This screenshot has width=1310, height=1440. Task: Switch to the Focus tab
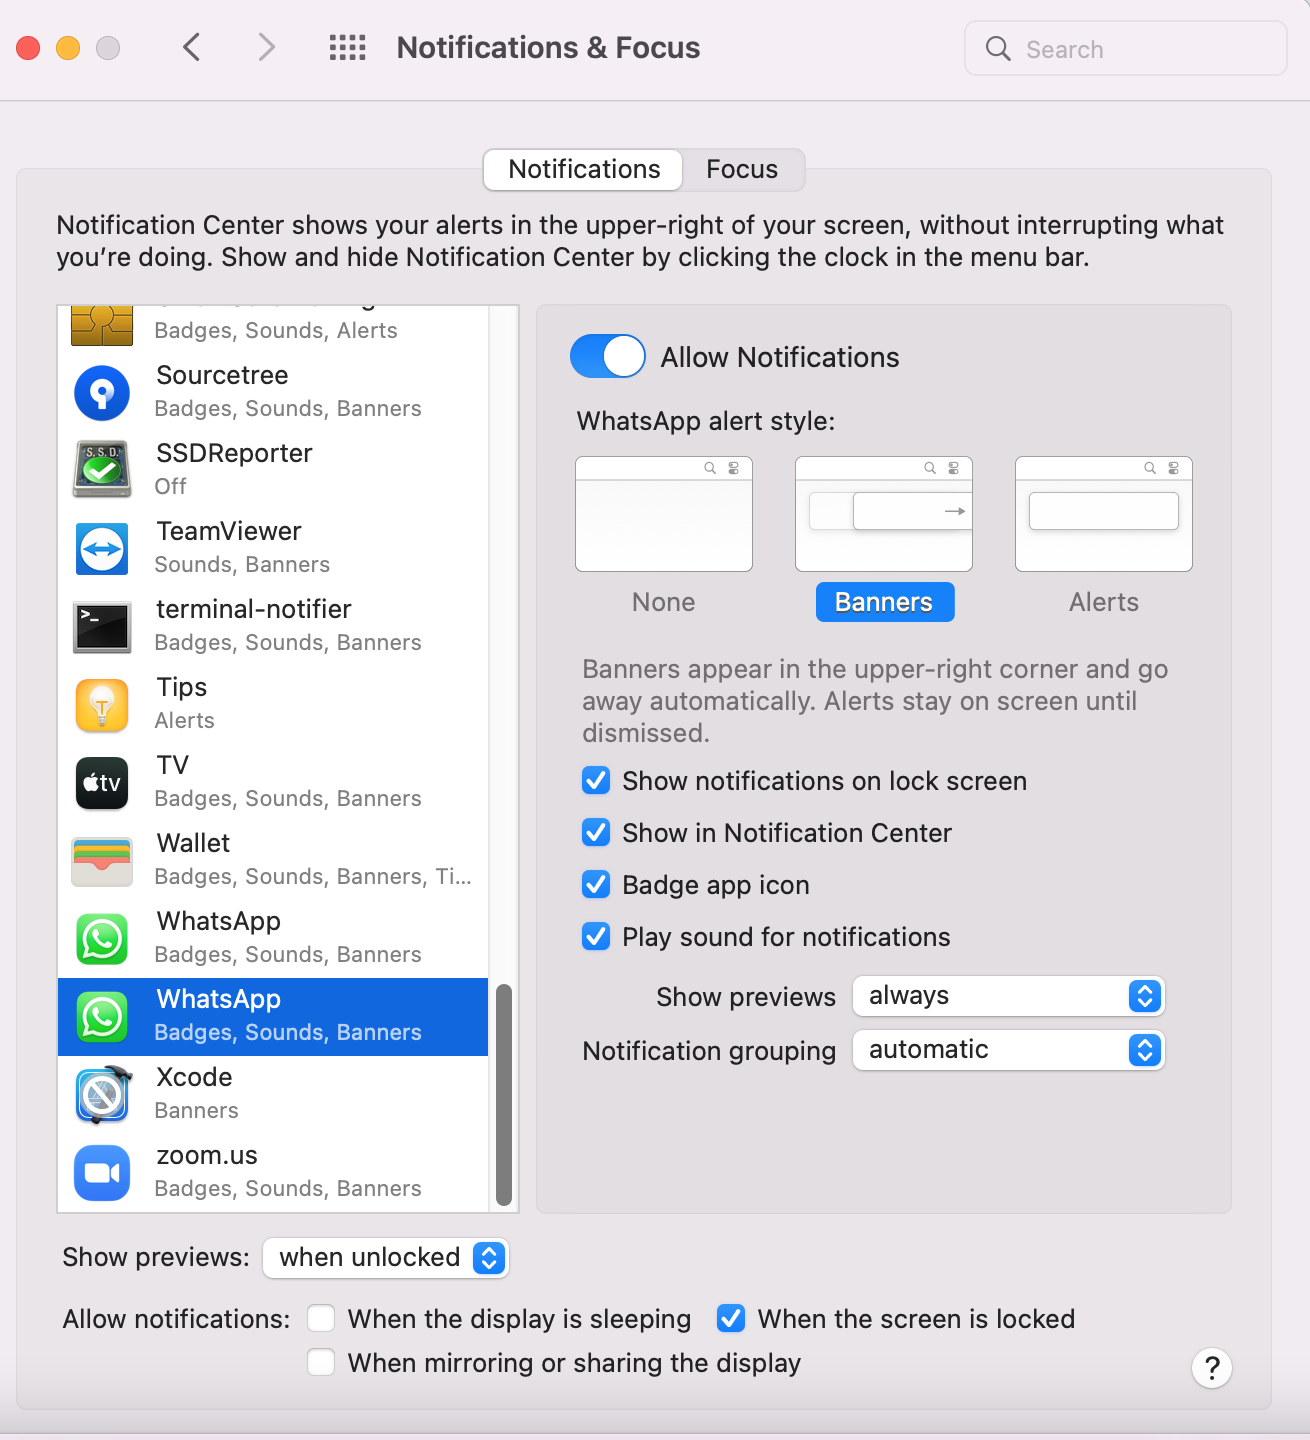tap(742, 169)
